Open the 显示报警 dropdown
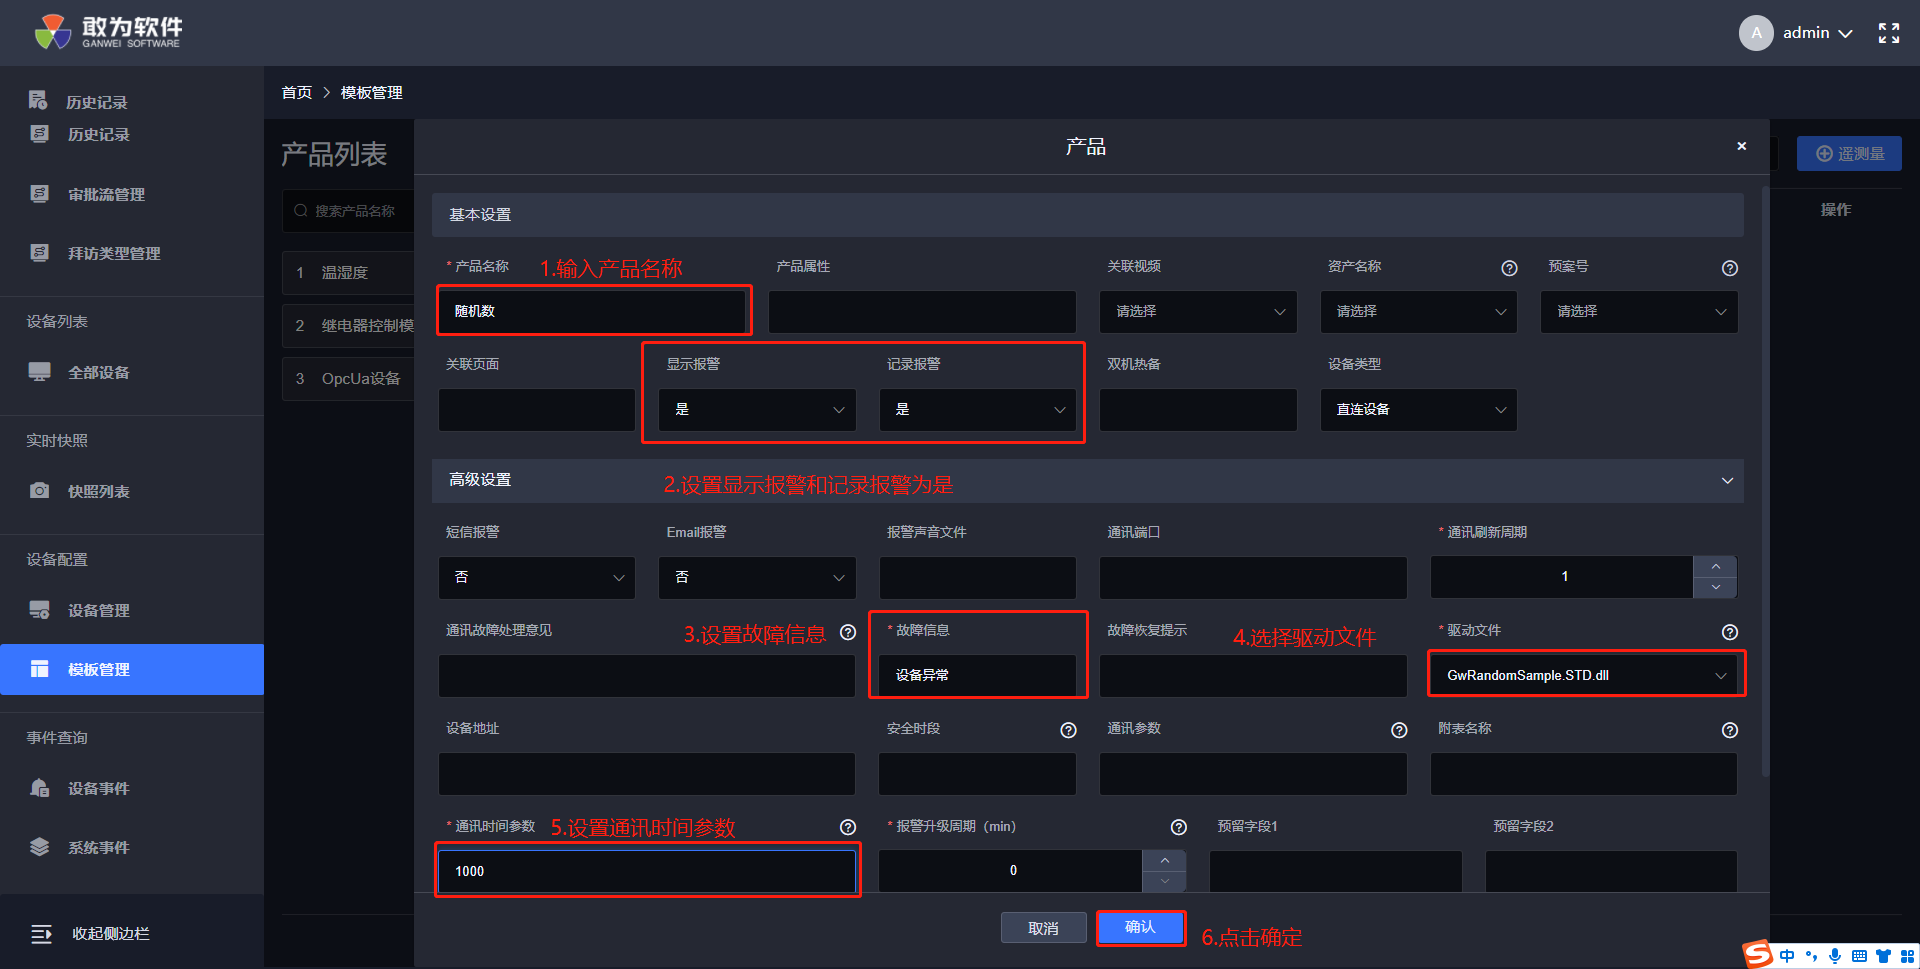Screen dimensions: 1920x969 pyautogui.click(x=757, y=410)
